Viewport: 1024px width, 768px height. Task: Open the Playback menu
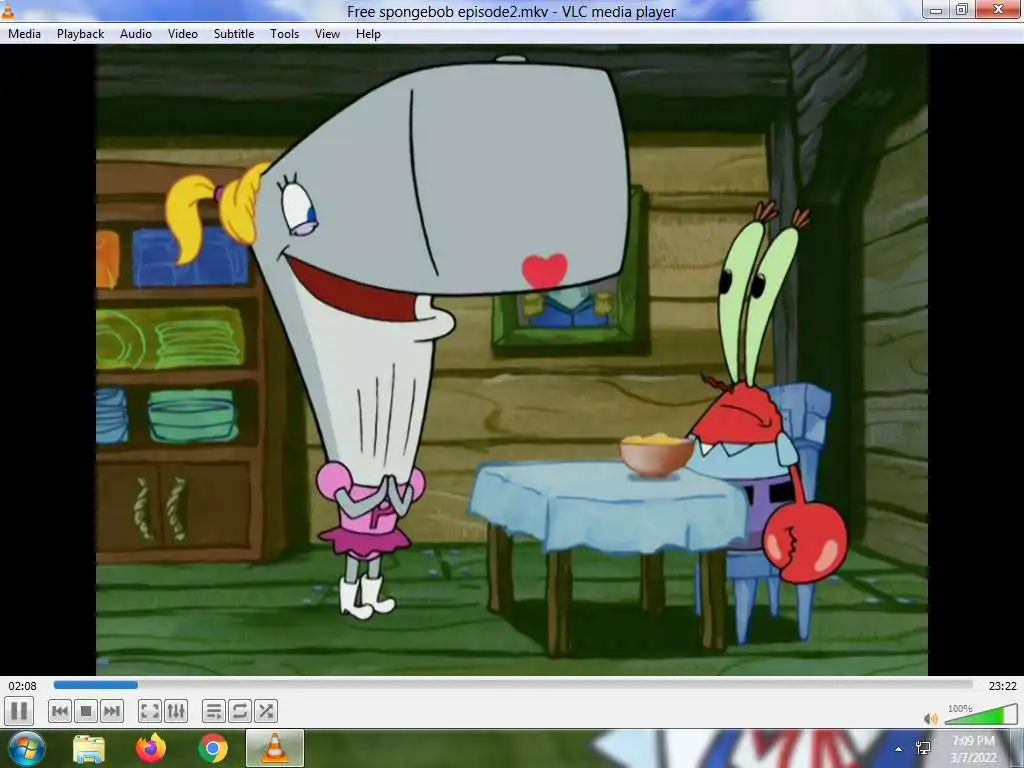pos(80,34)
